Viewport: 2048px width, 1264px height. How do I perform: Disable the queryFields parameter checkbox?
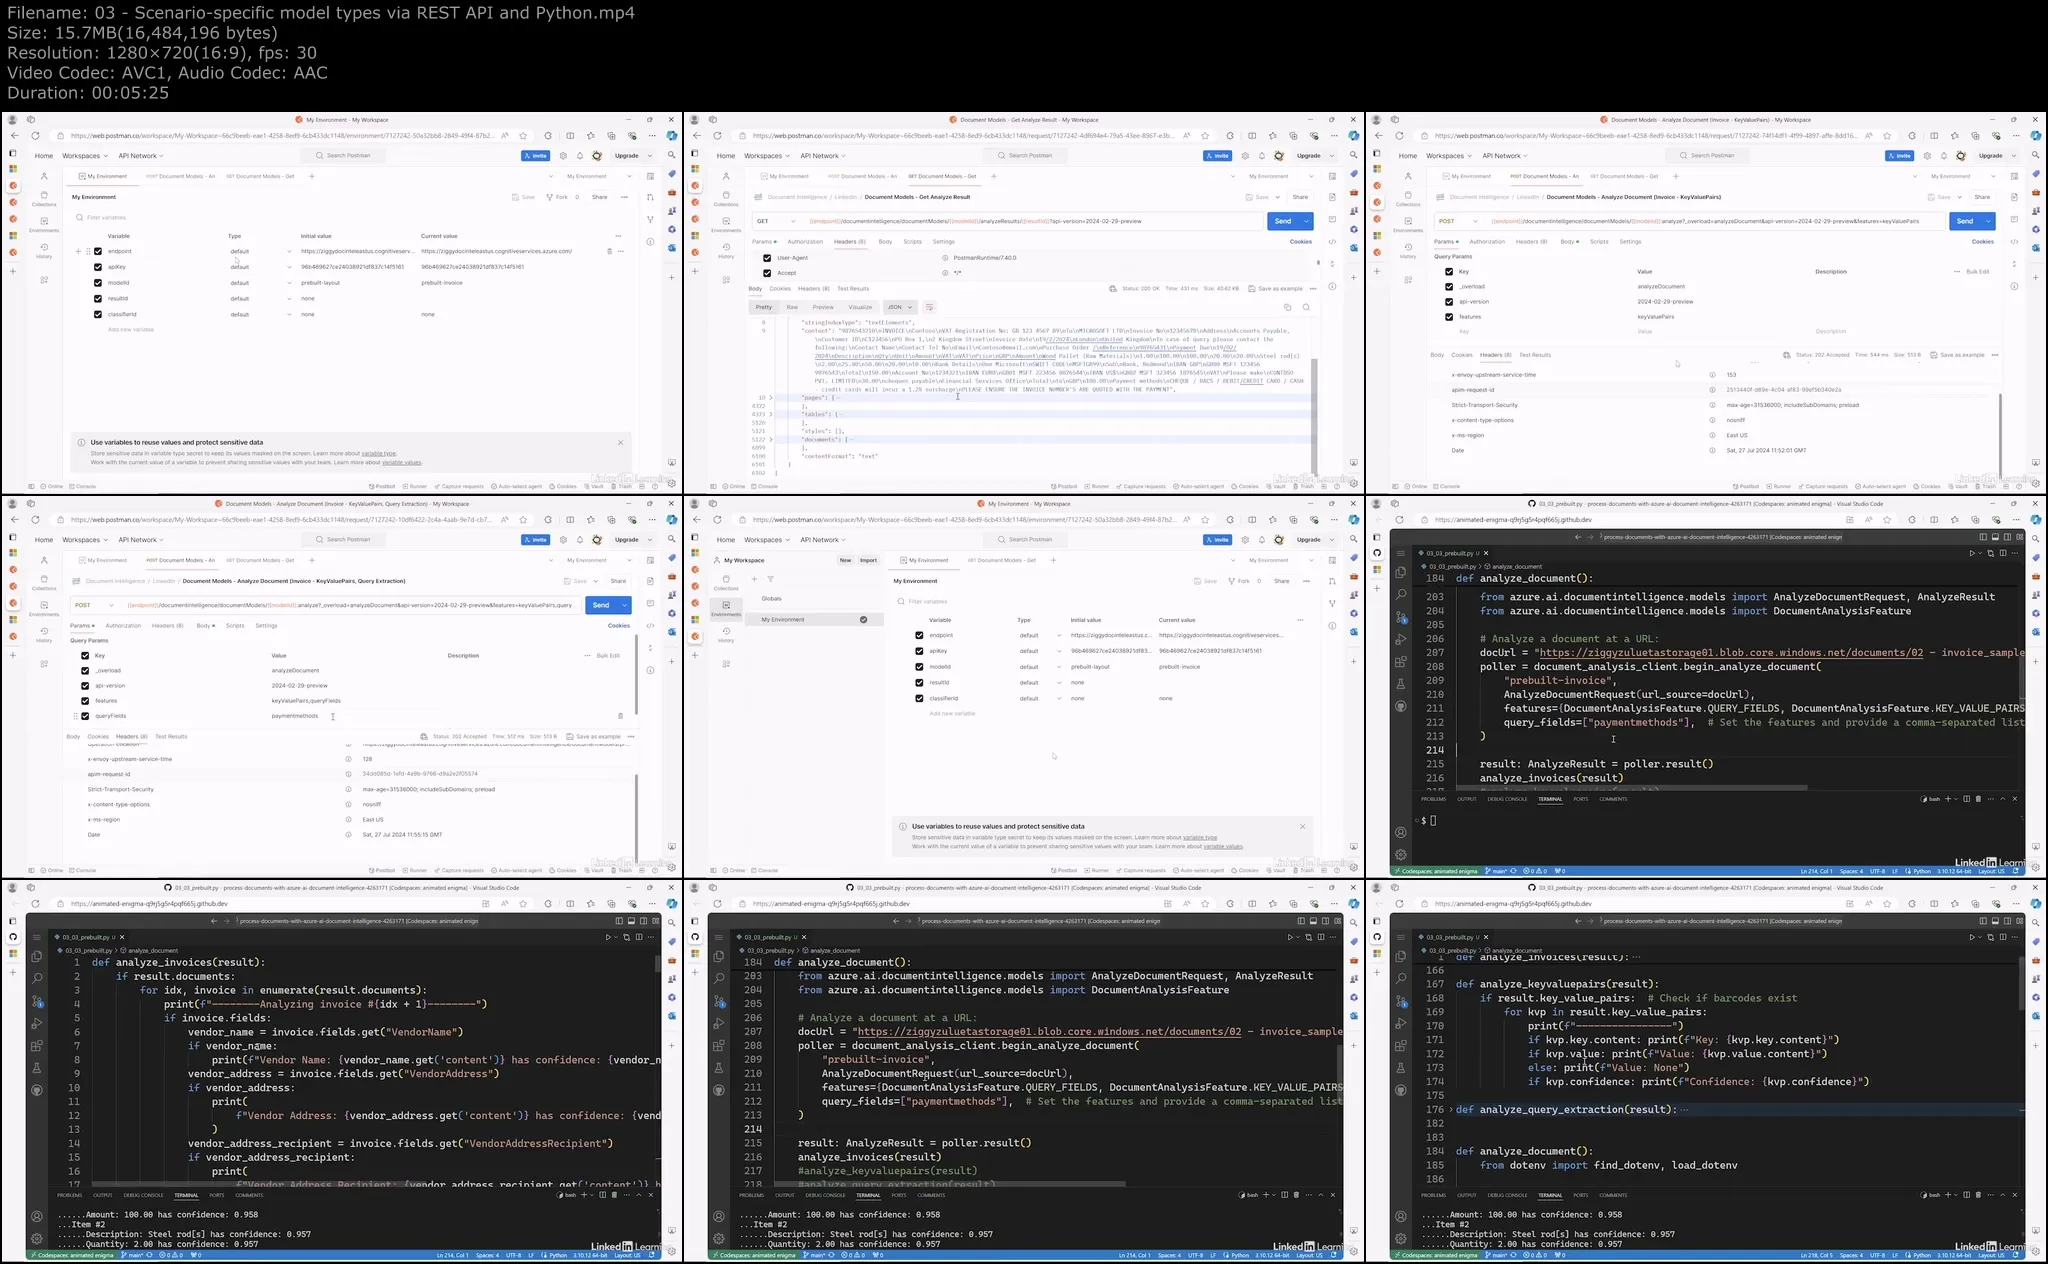tap(85, 716)
